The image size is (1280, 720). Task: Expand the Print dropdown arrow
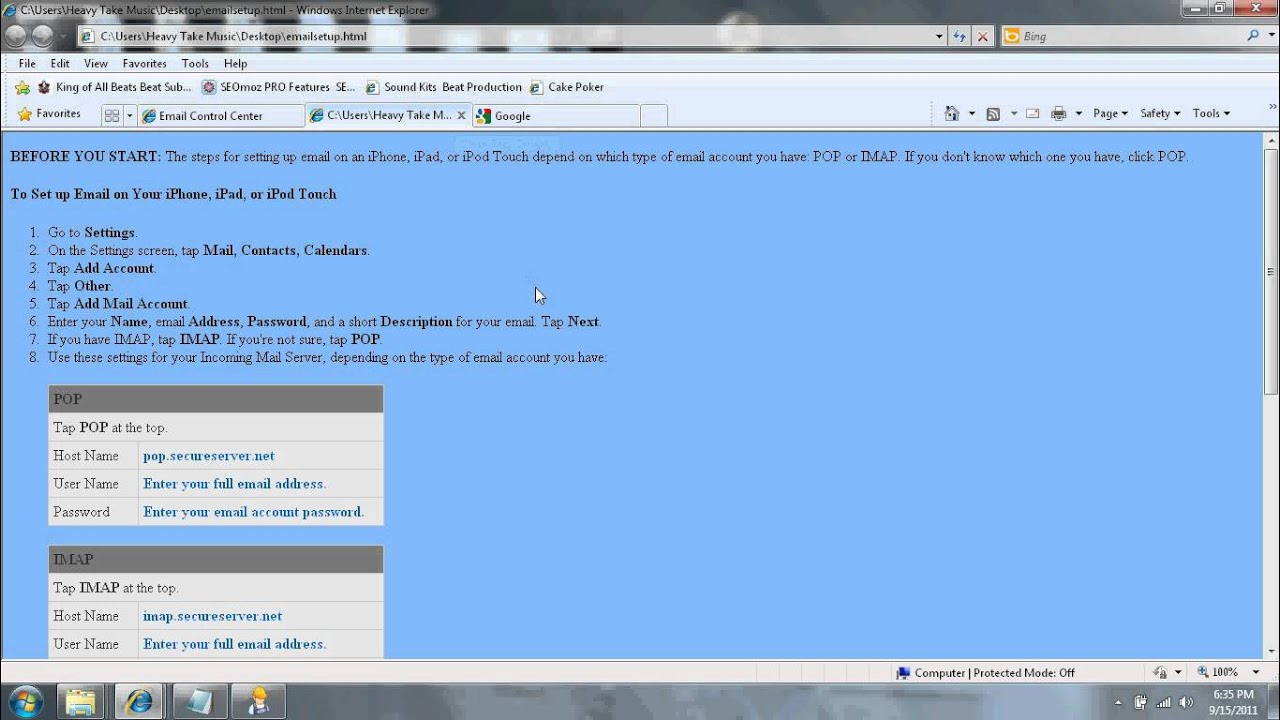[x=1078, y=114]
